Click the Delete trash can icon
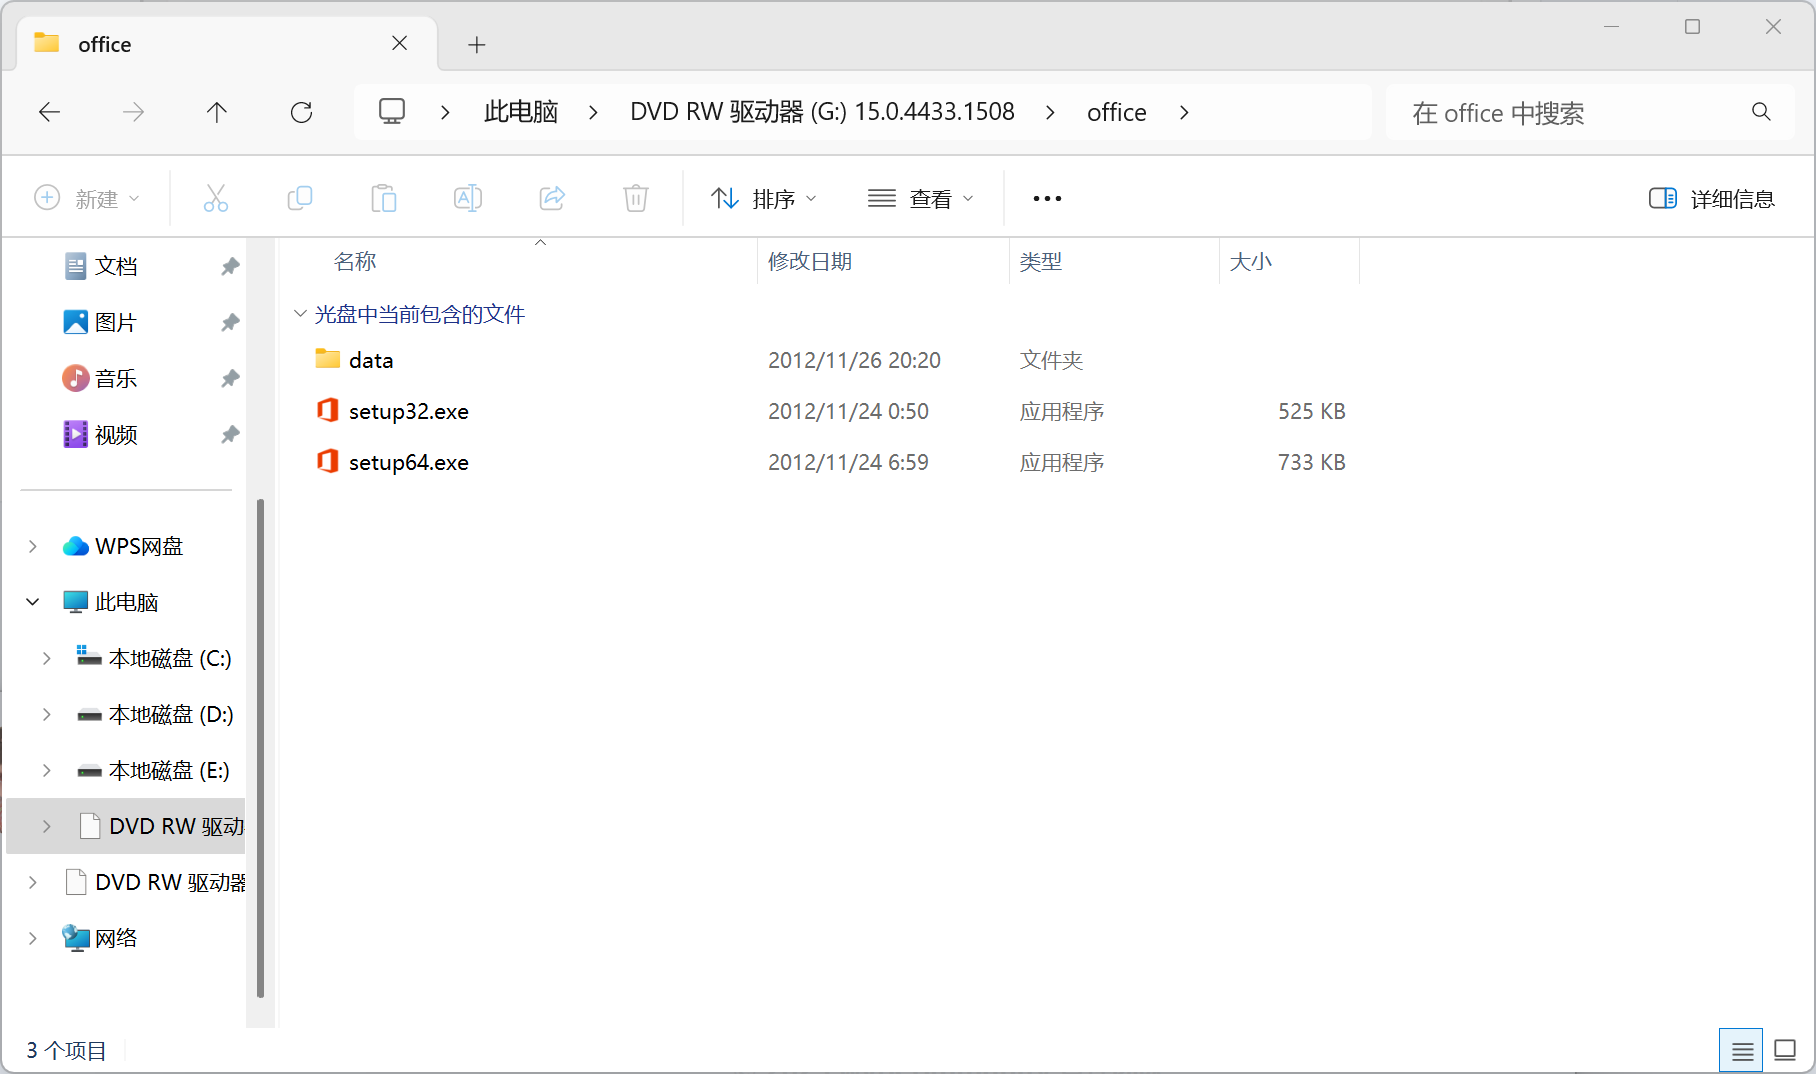This screenshot has height=1074, width=1816. [635, 198]
